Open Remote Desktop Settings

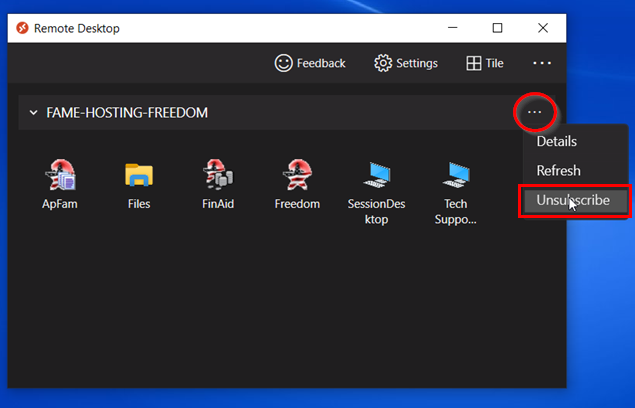pos(406,63)
